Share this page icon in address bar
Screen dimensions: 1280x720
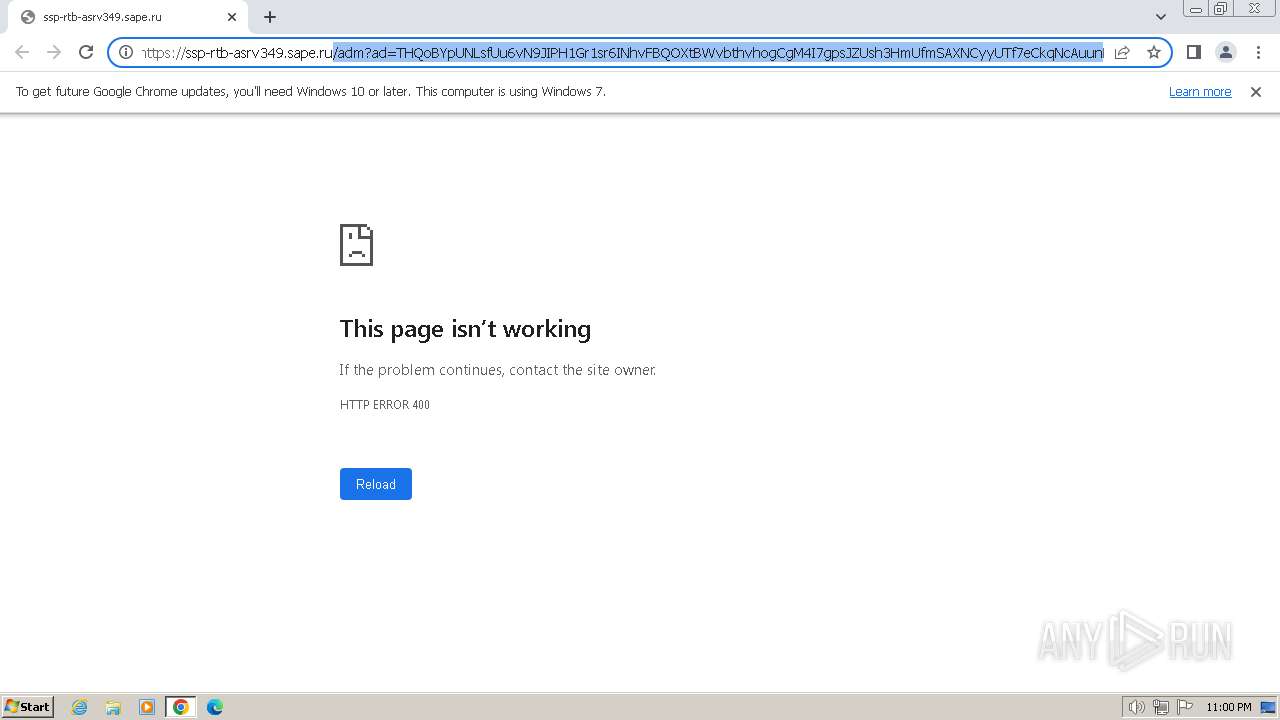click(1122, 52)
